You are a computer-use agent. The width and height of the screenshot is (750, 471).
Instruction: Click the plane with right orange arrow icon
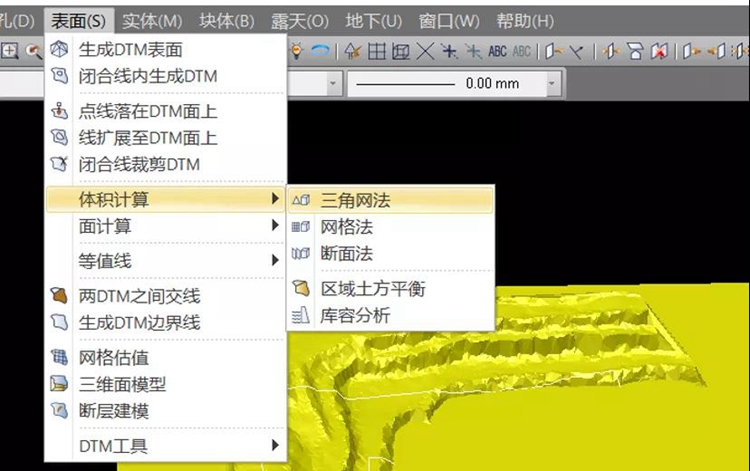(x=692, y=51)
